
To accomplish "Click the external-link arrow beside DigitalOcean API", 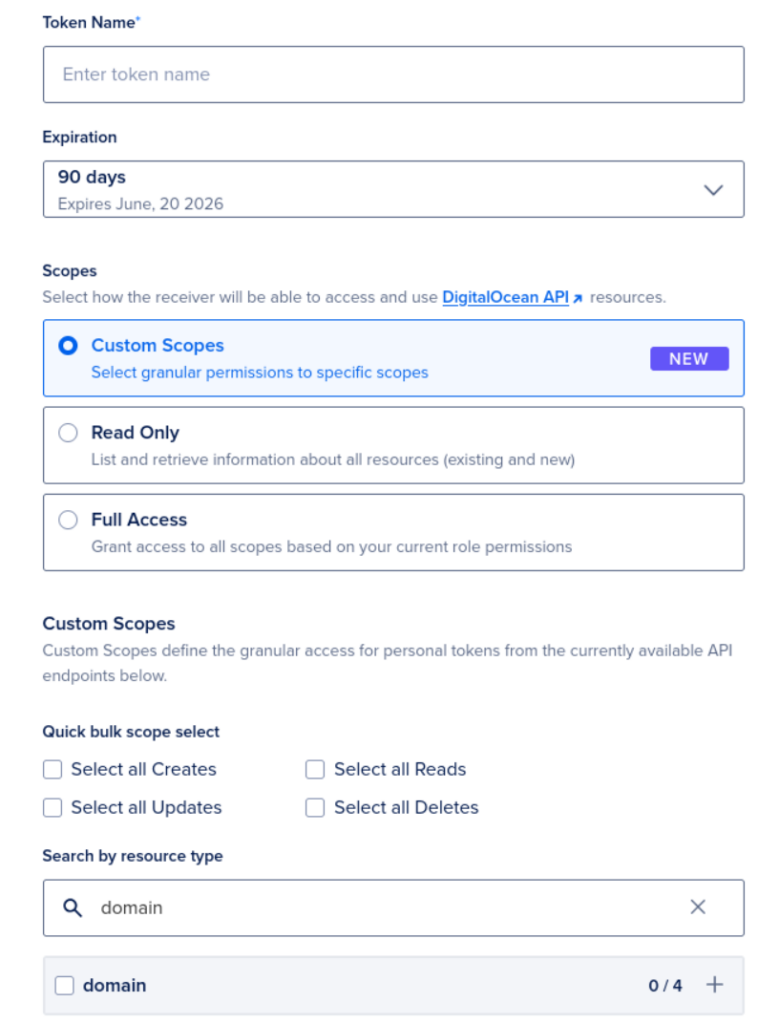I will [578, 298].
